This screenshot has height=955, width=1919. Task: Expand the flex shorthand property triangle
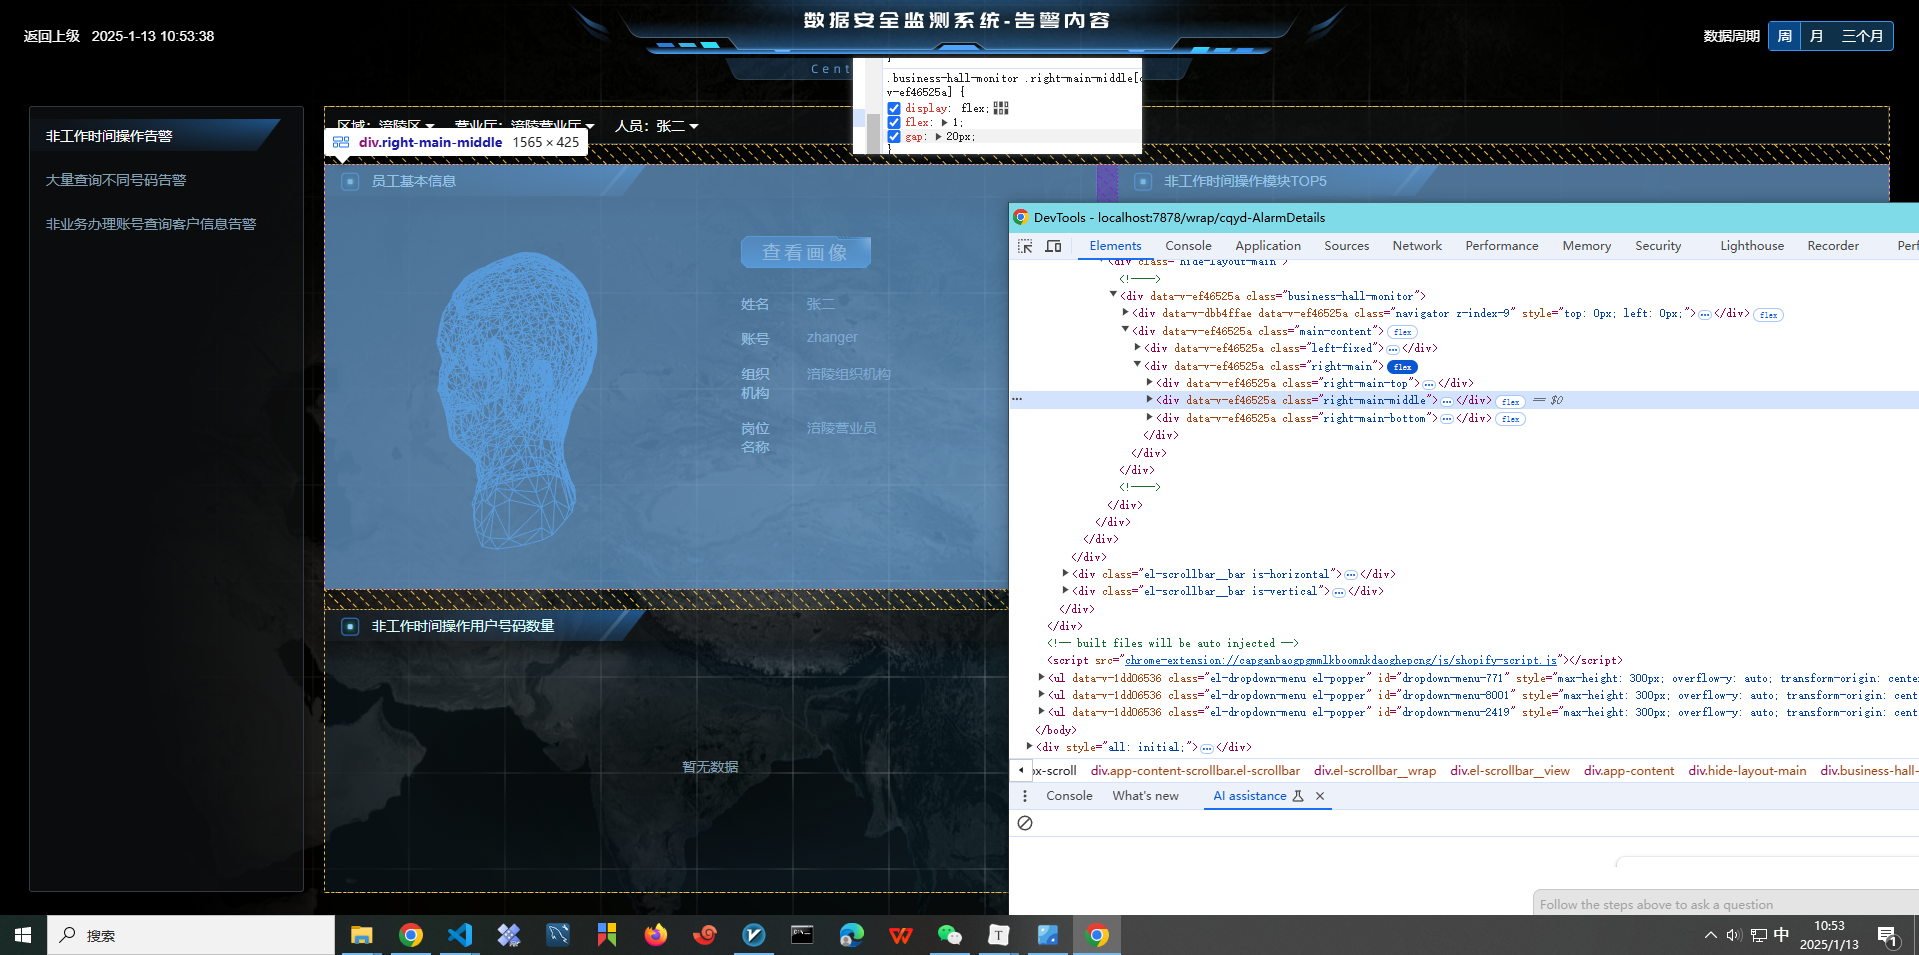pos(944,122)
